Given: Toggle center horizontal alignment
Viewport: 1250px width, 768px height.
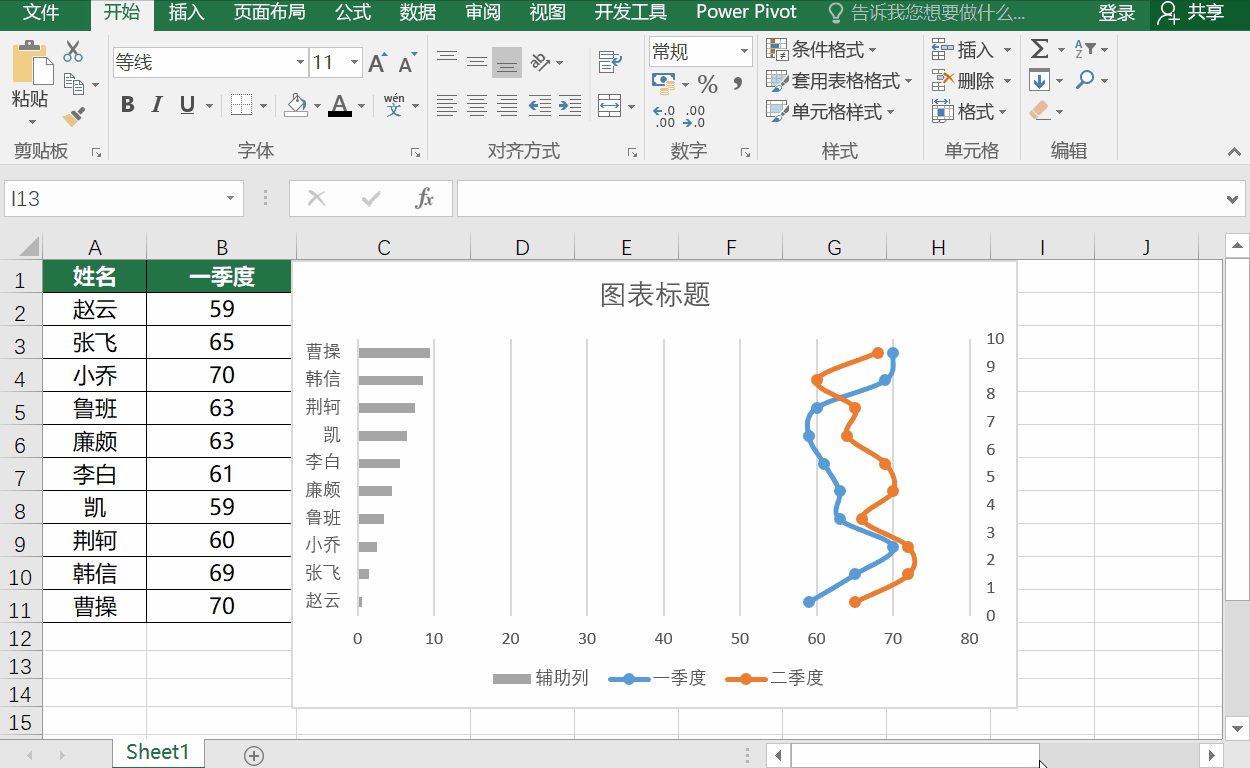Looking at the screenshot, I should pyautogui.click(x=477, y=104).
